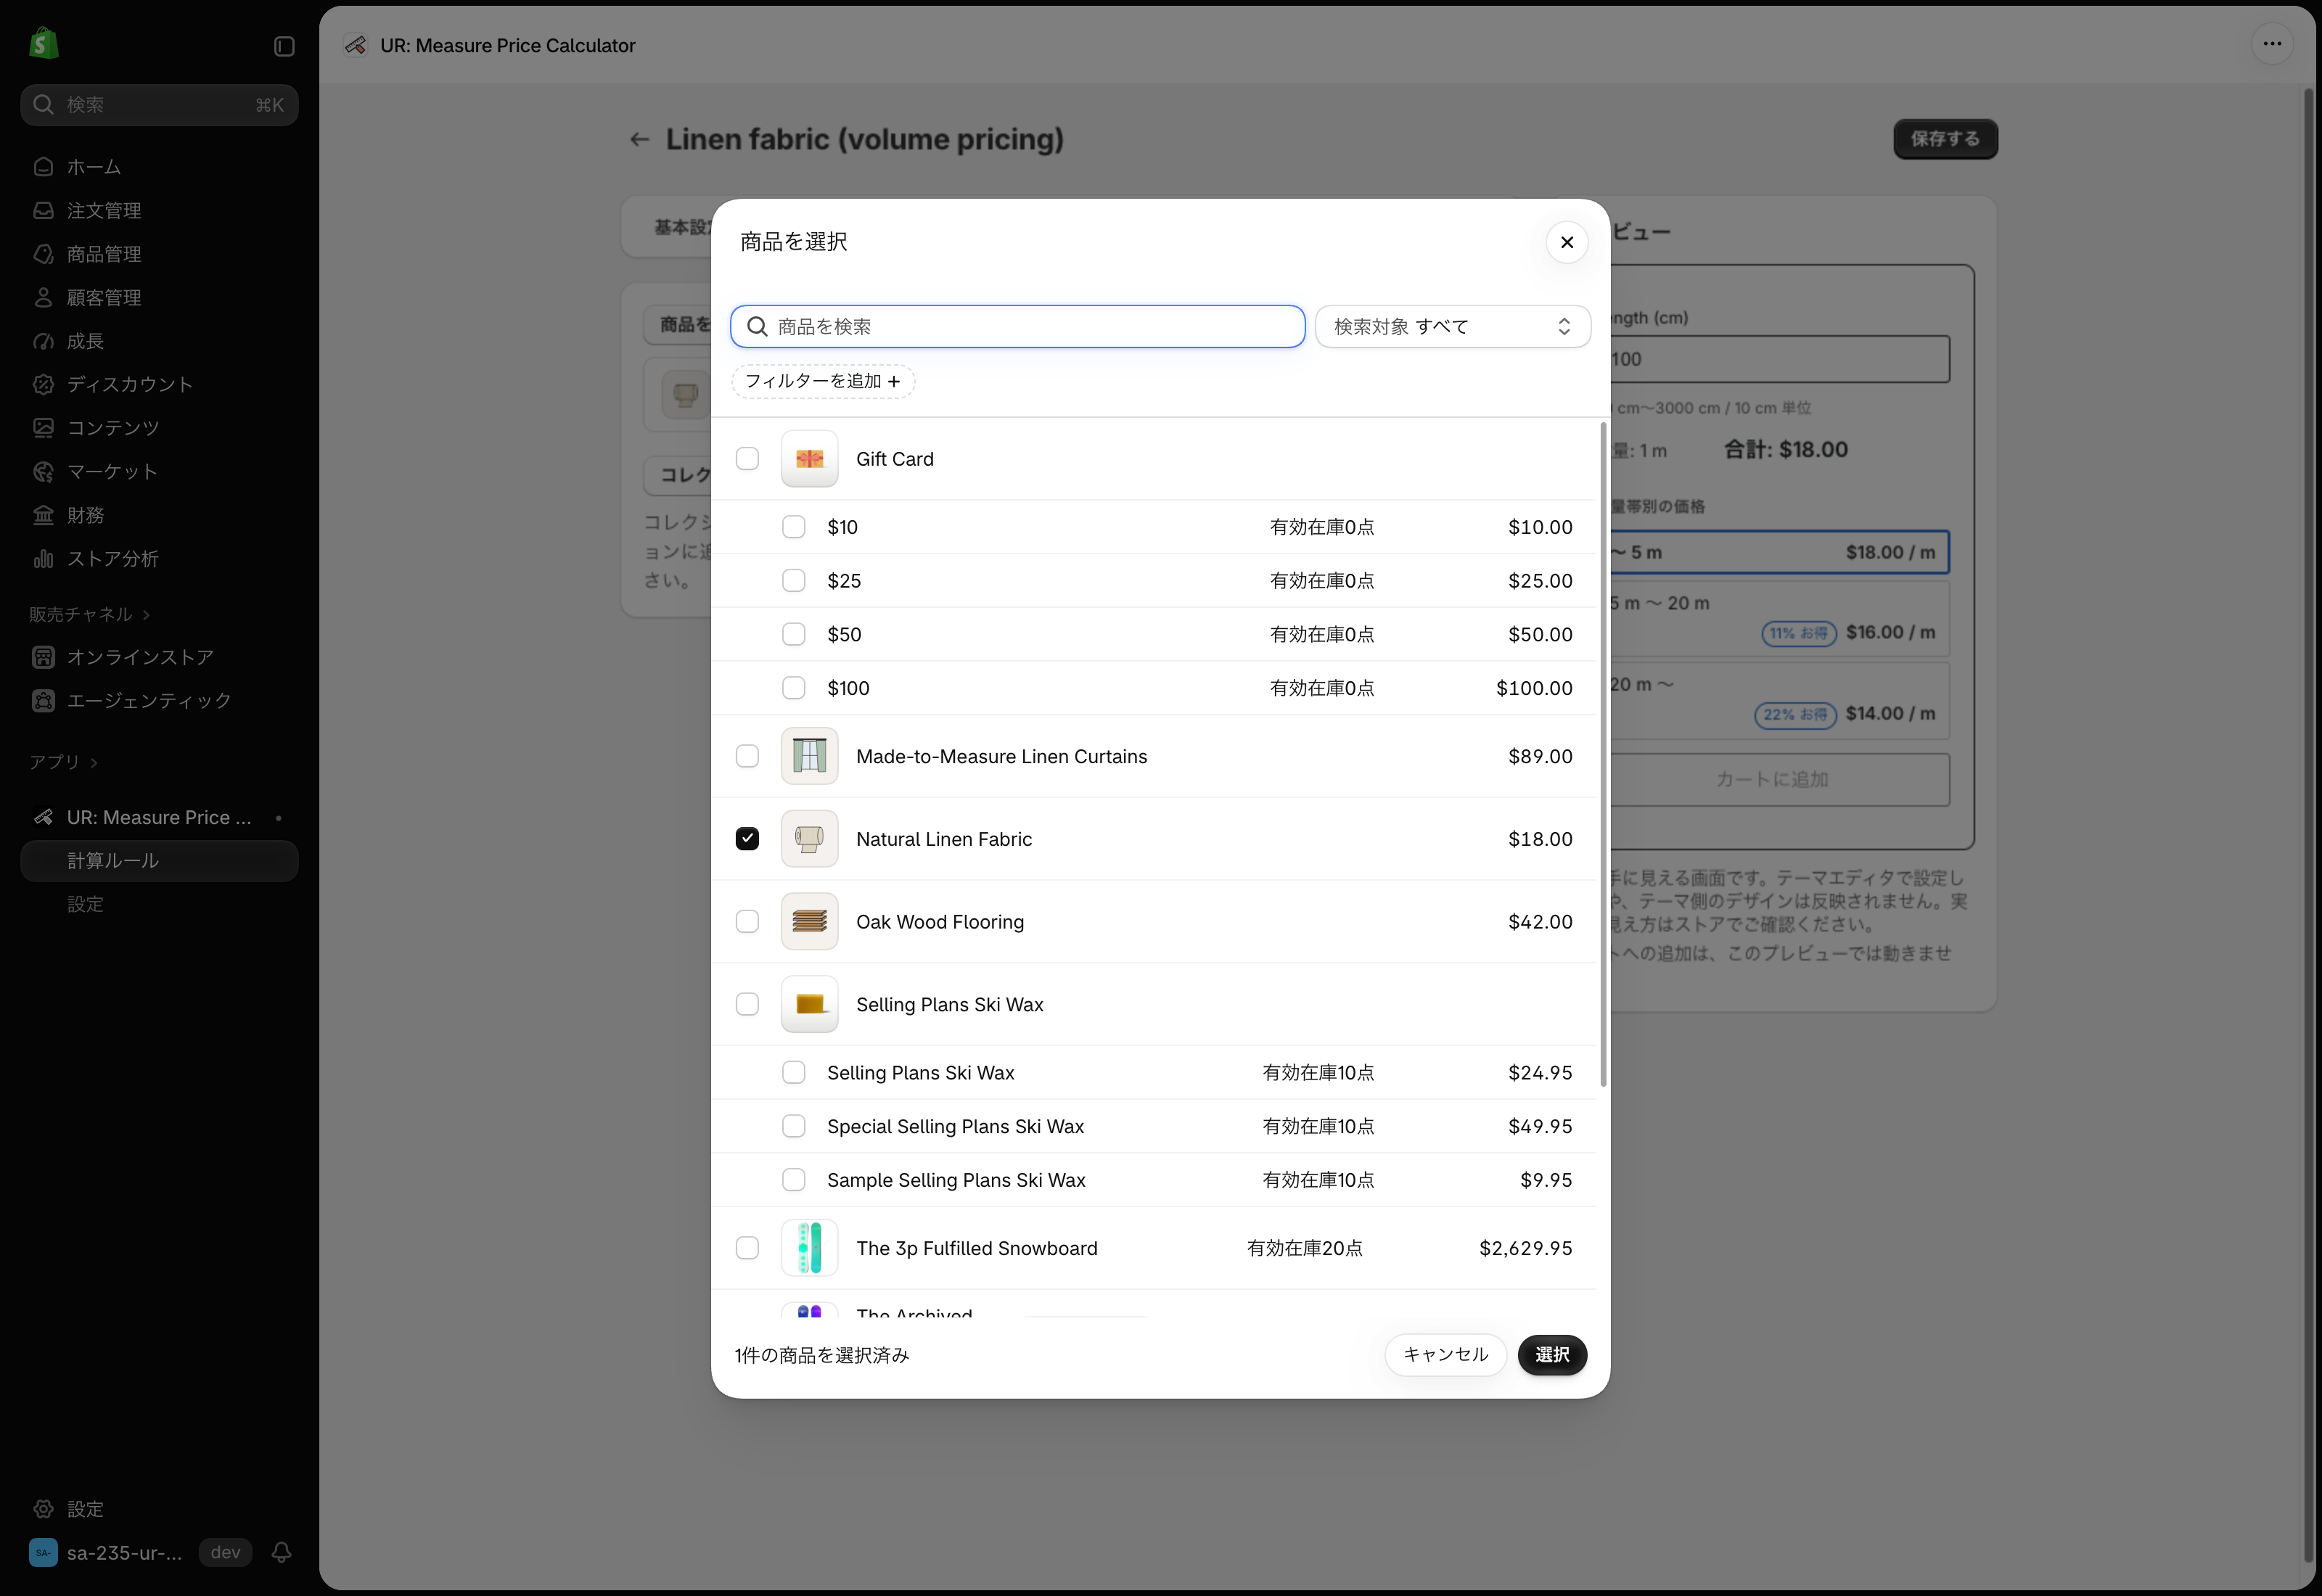Viewport: 2322px width, 1596px height.
Task: Open ホーム home icon in sidebar
Action: point(43,167)
